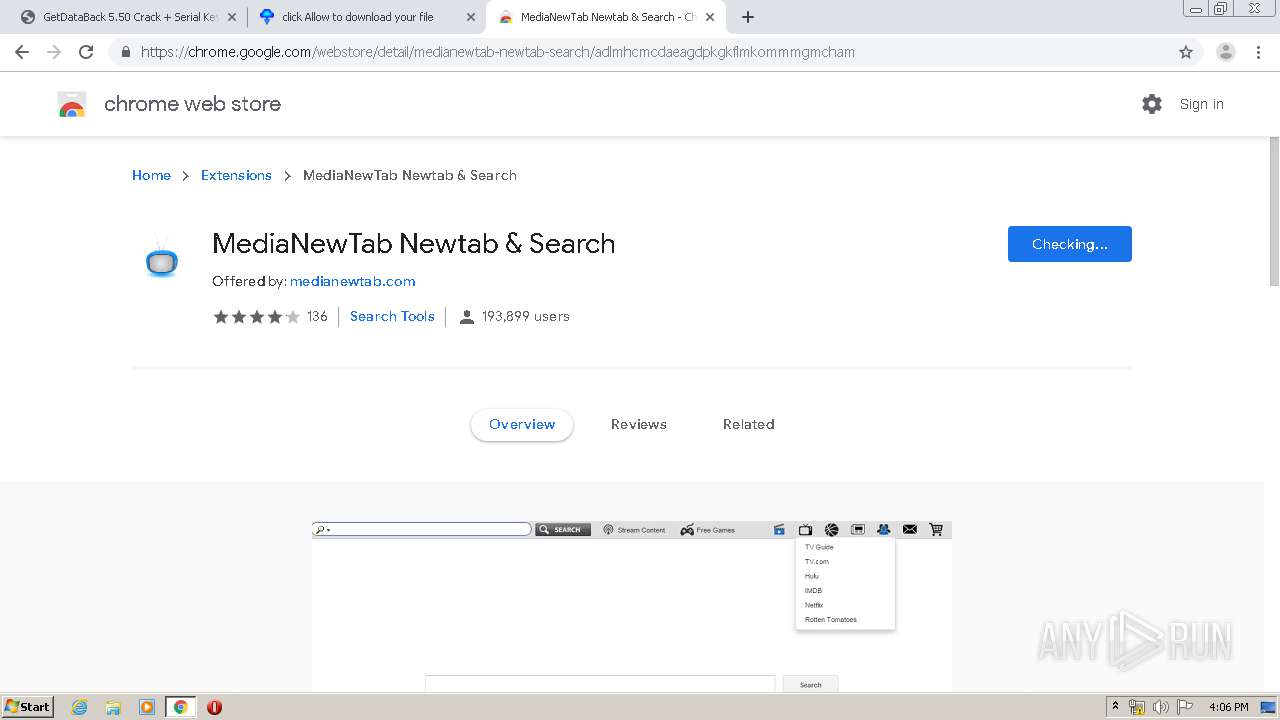The width and height of the screenshot is (1280, 720).
Task: Switch to the Reviews tab
Action: pyautogui.click(x=639, y=424)
